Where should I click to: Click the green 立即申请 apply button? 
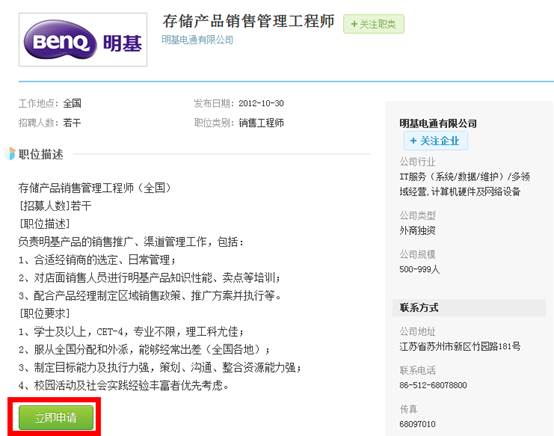(x=56, y=417)
